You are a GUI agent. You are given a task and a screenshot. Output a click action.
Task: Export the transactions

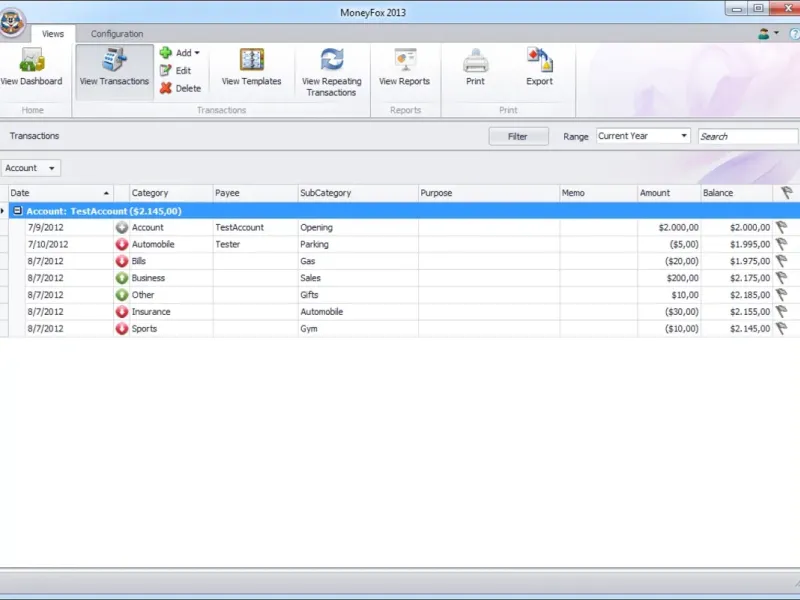539,68
